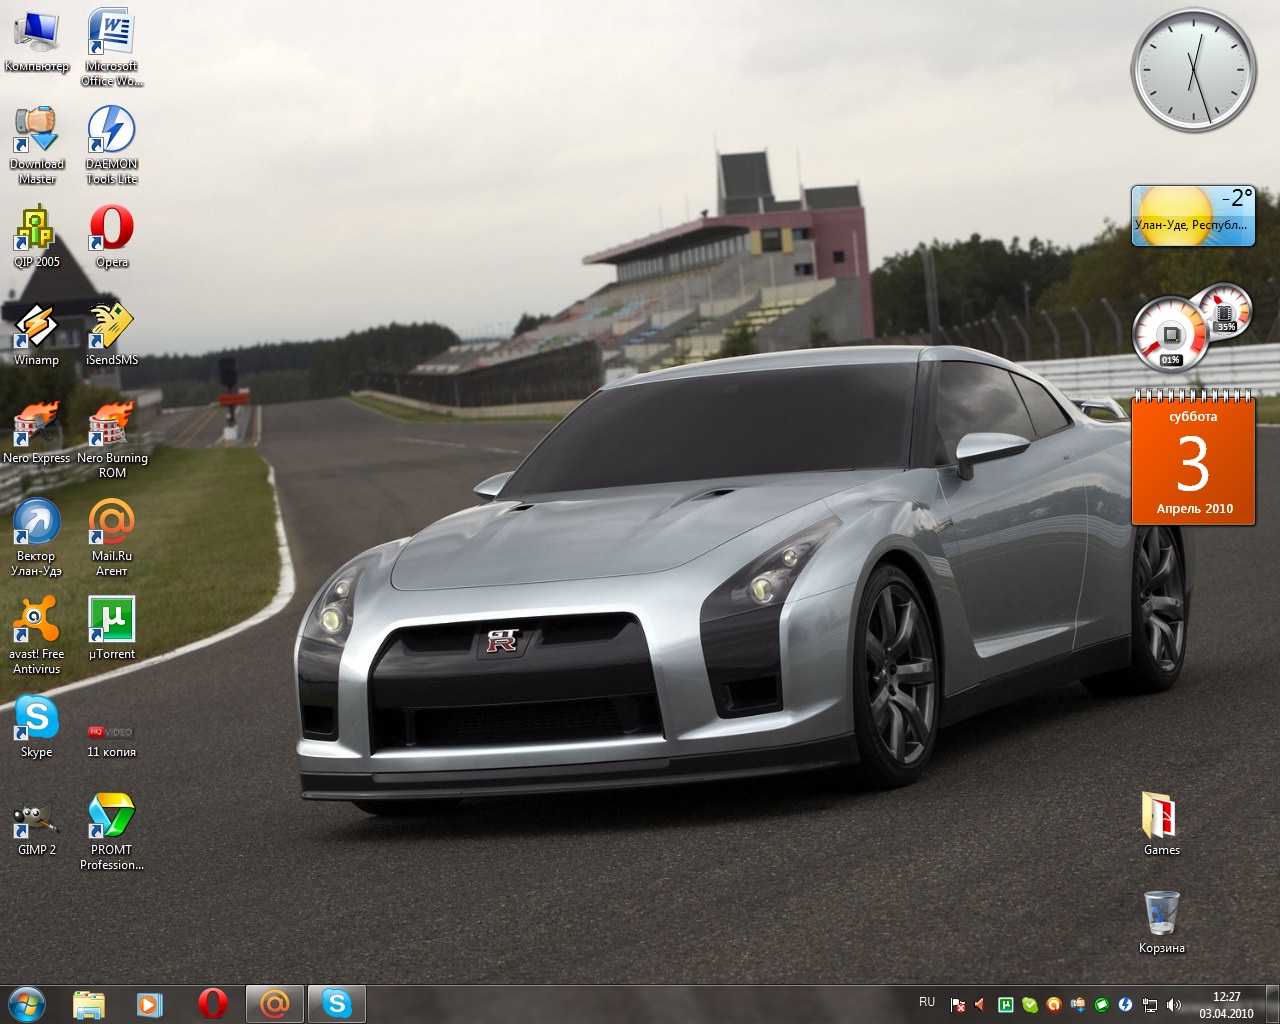Switch to Skype window in the taskbar
Viewport: 1280px width, 1024px height.
click(337, 1003)
